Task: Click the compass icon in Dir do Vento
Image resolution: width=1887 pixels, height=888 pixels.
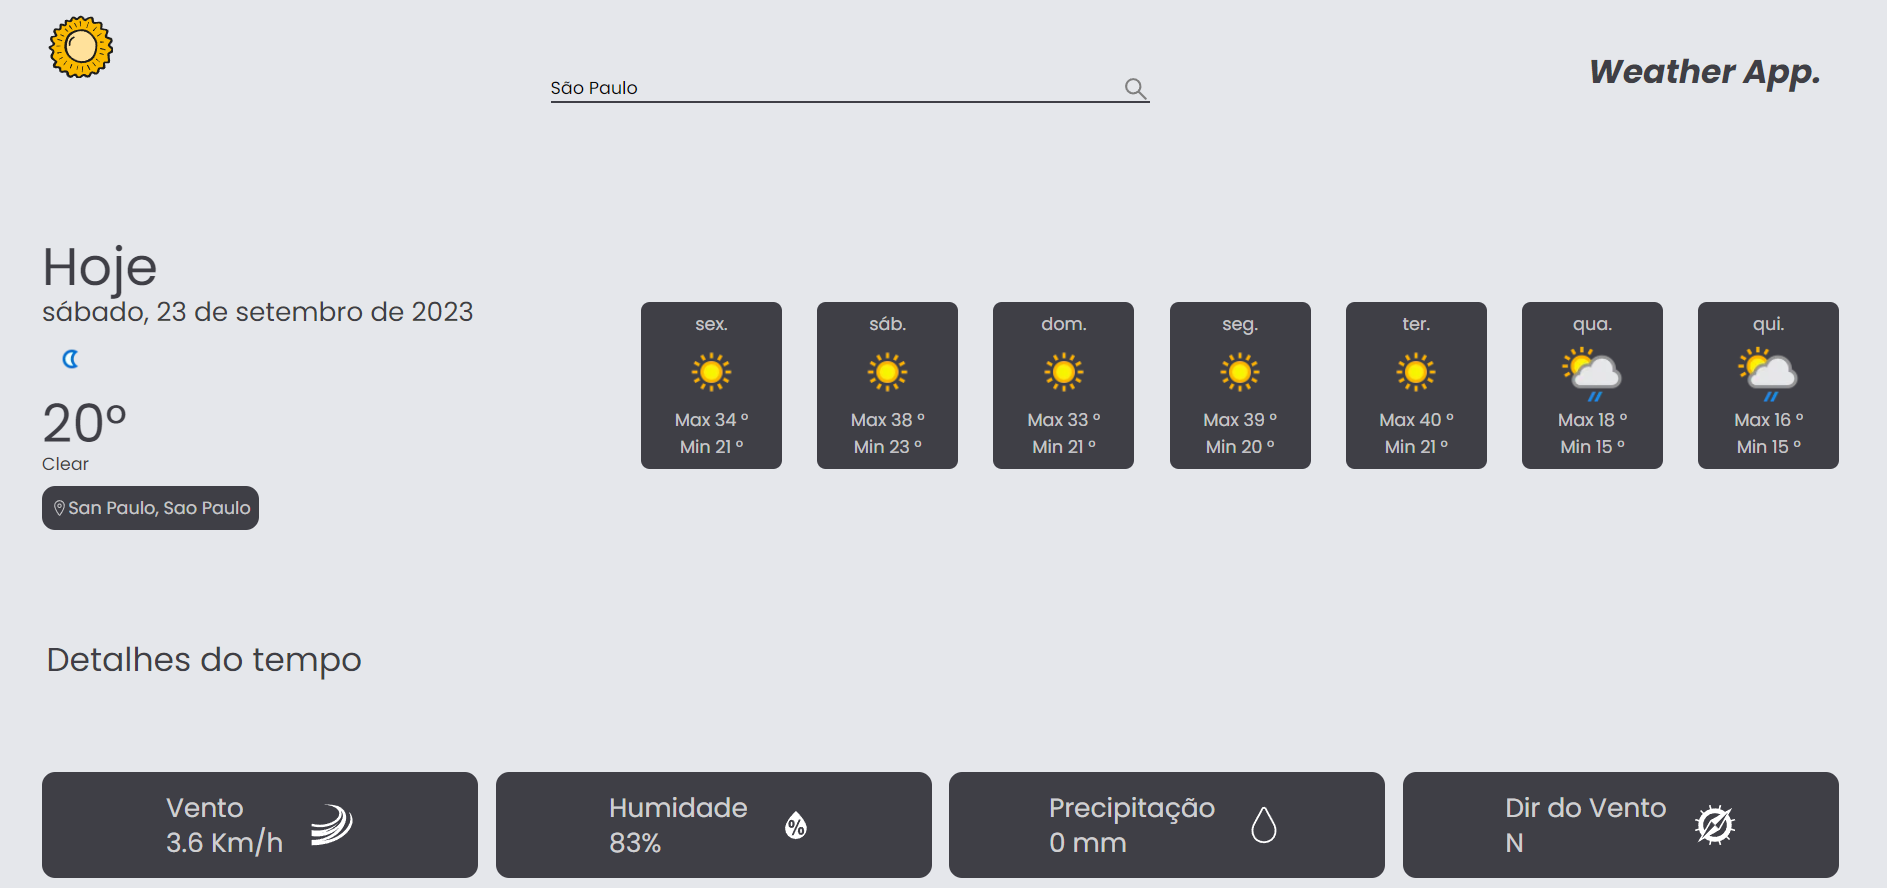Action: click(x=1715, y=825)
